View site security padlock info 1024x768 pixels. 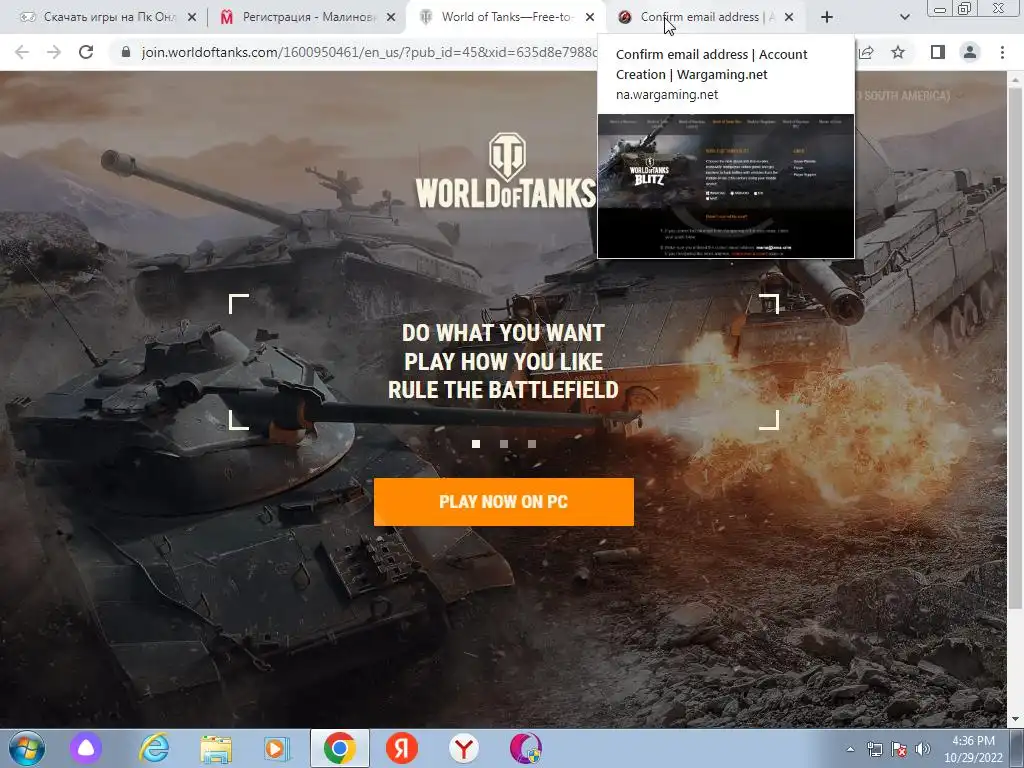[126, 52]
